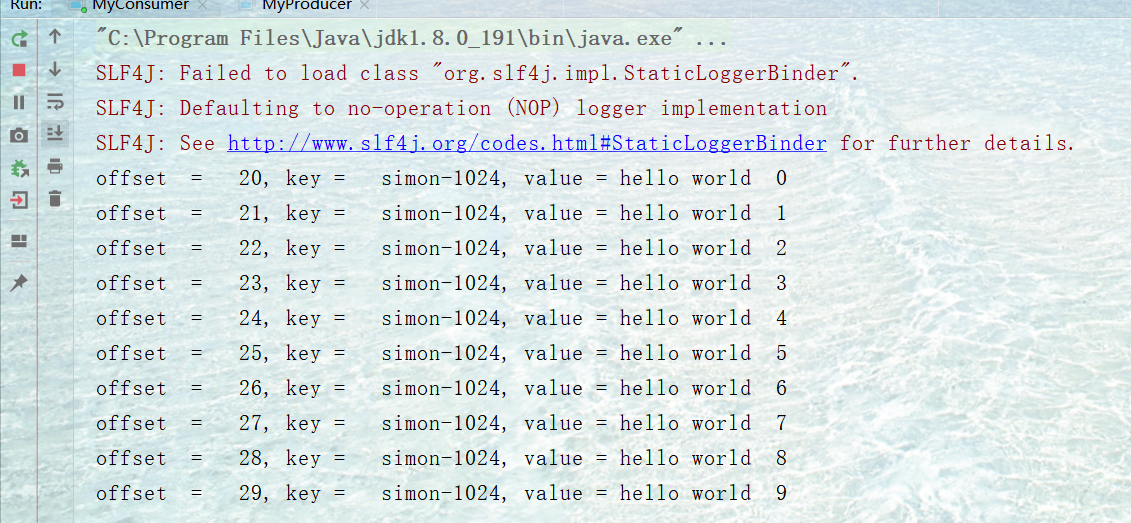Screen dimensions: 1131x523
Task: Click the output line with offset 28
Action: point(441,459)
